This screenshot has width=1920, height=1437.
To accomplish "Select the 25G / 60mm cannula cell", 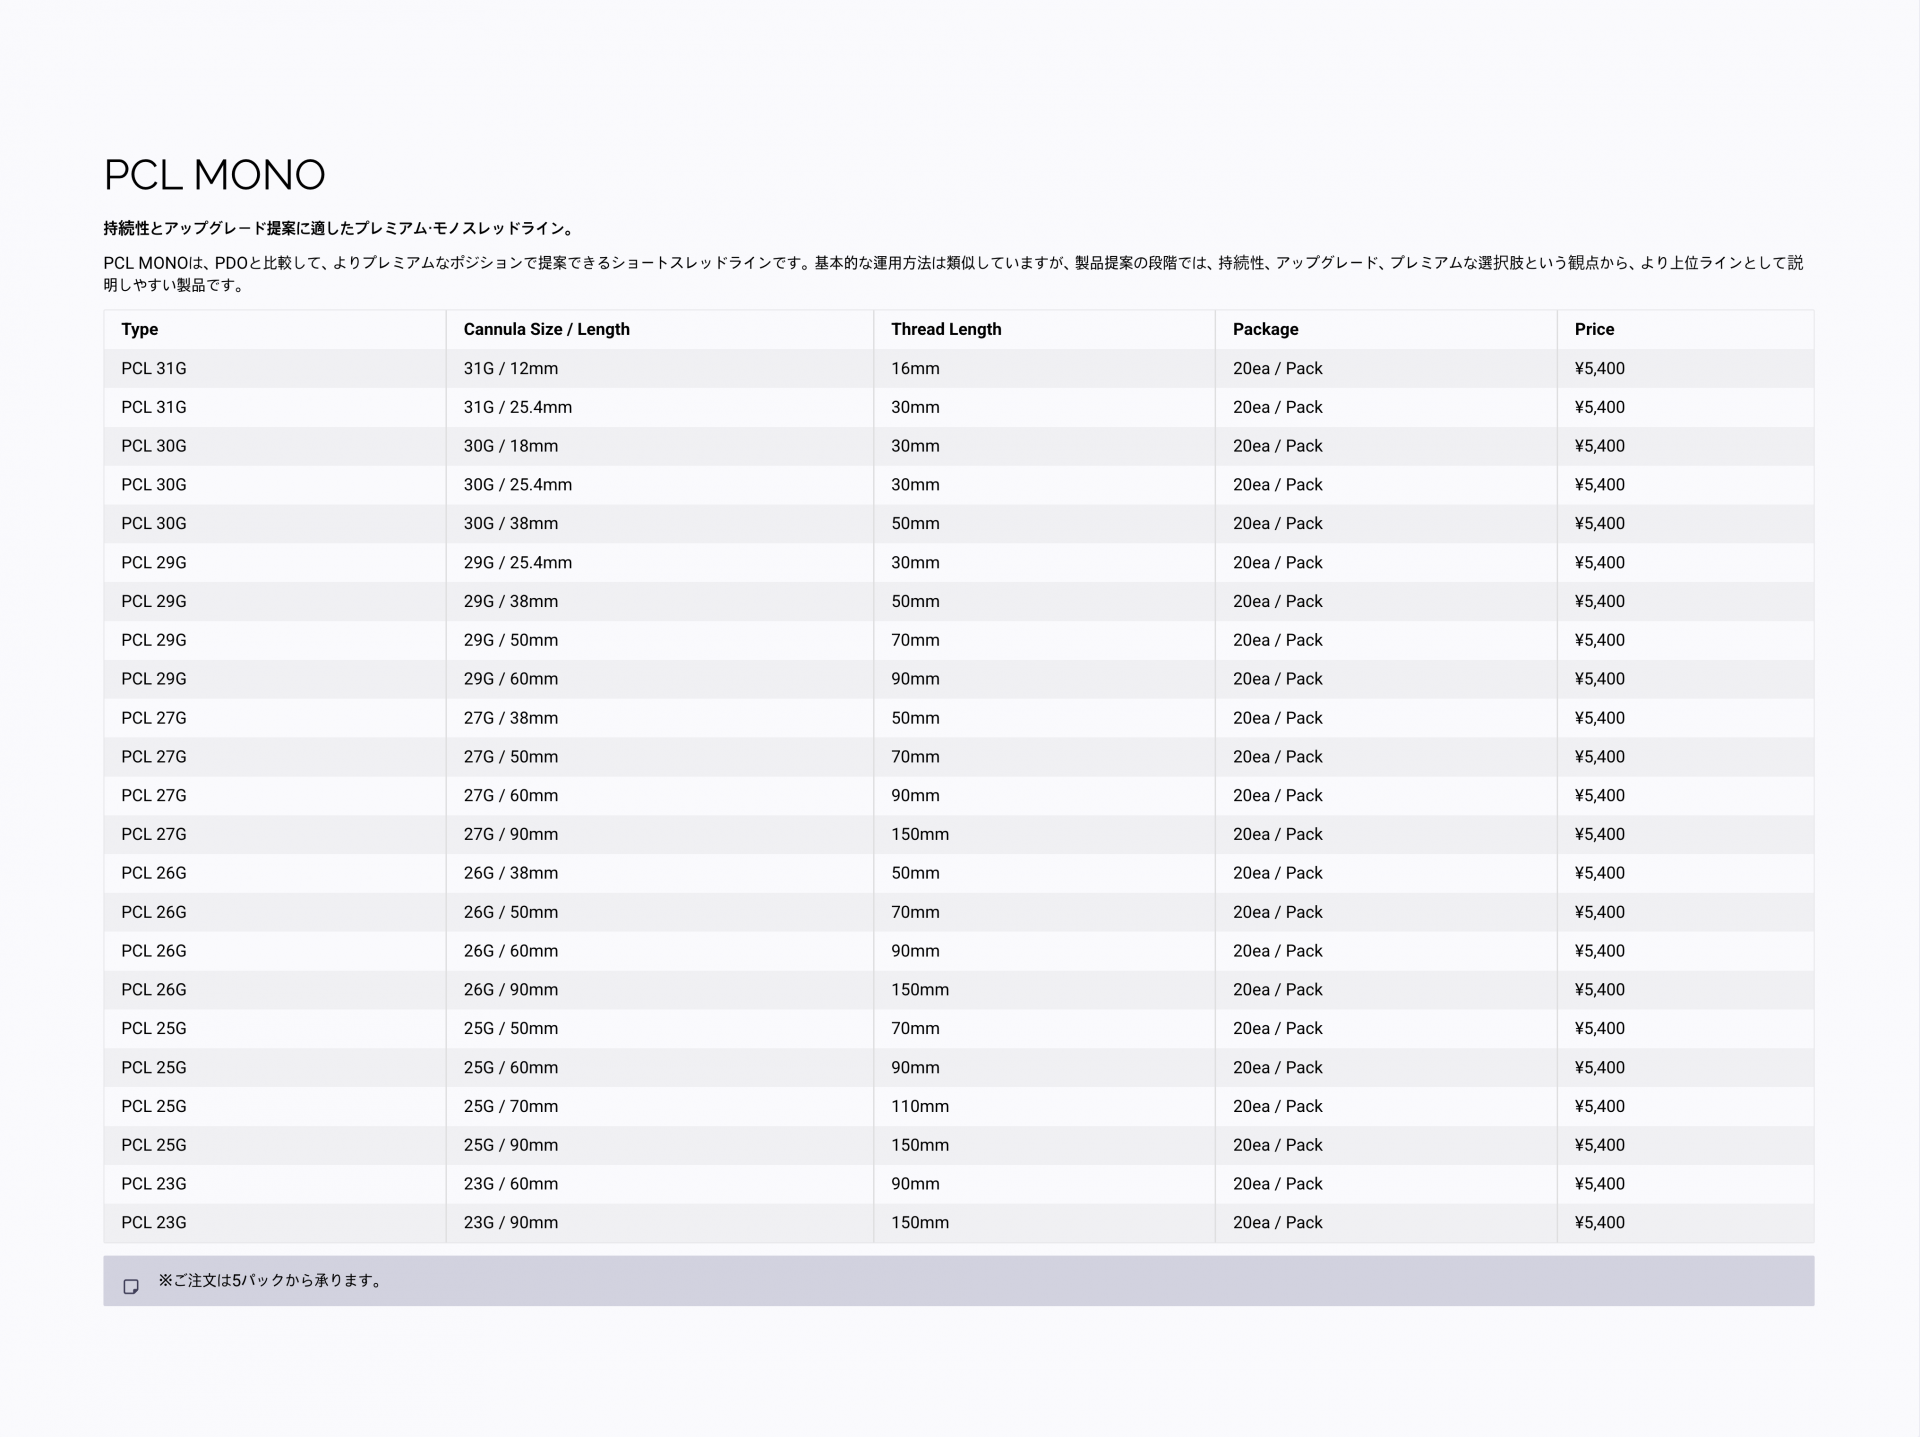I will (660, 1067).
